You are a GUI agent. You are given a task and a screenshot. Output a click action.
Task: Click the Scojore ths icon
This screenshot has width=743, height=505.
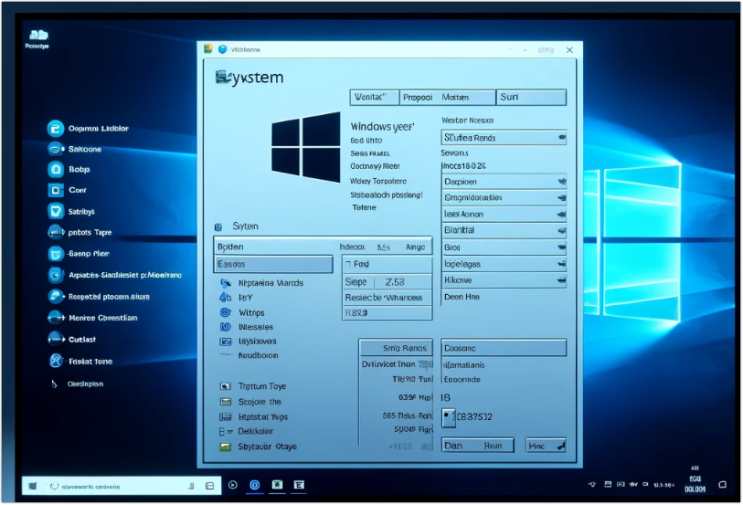(225, 402)
